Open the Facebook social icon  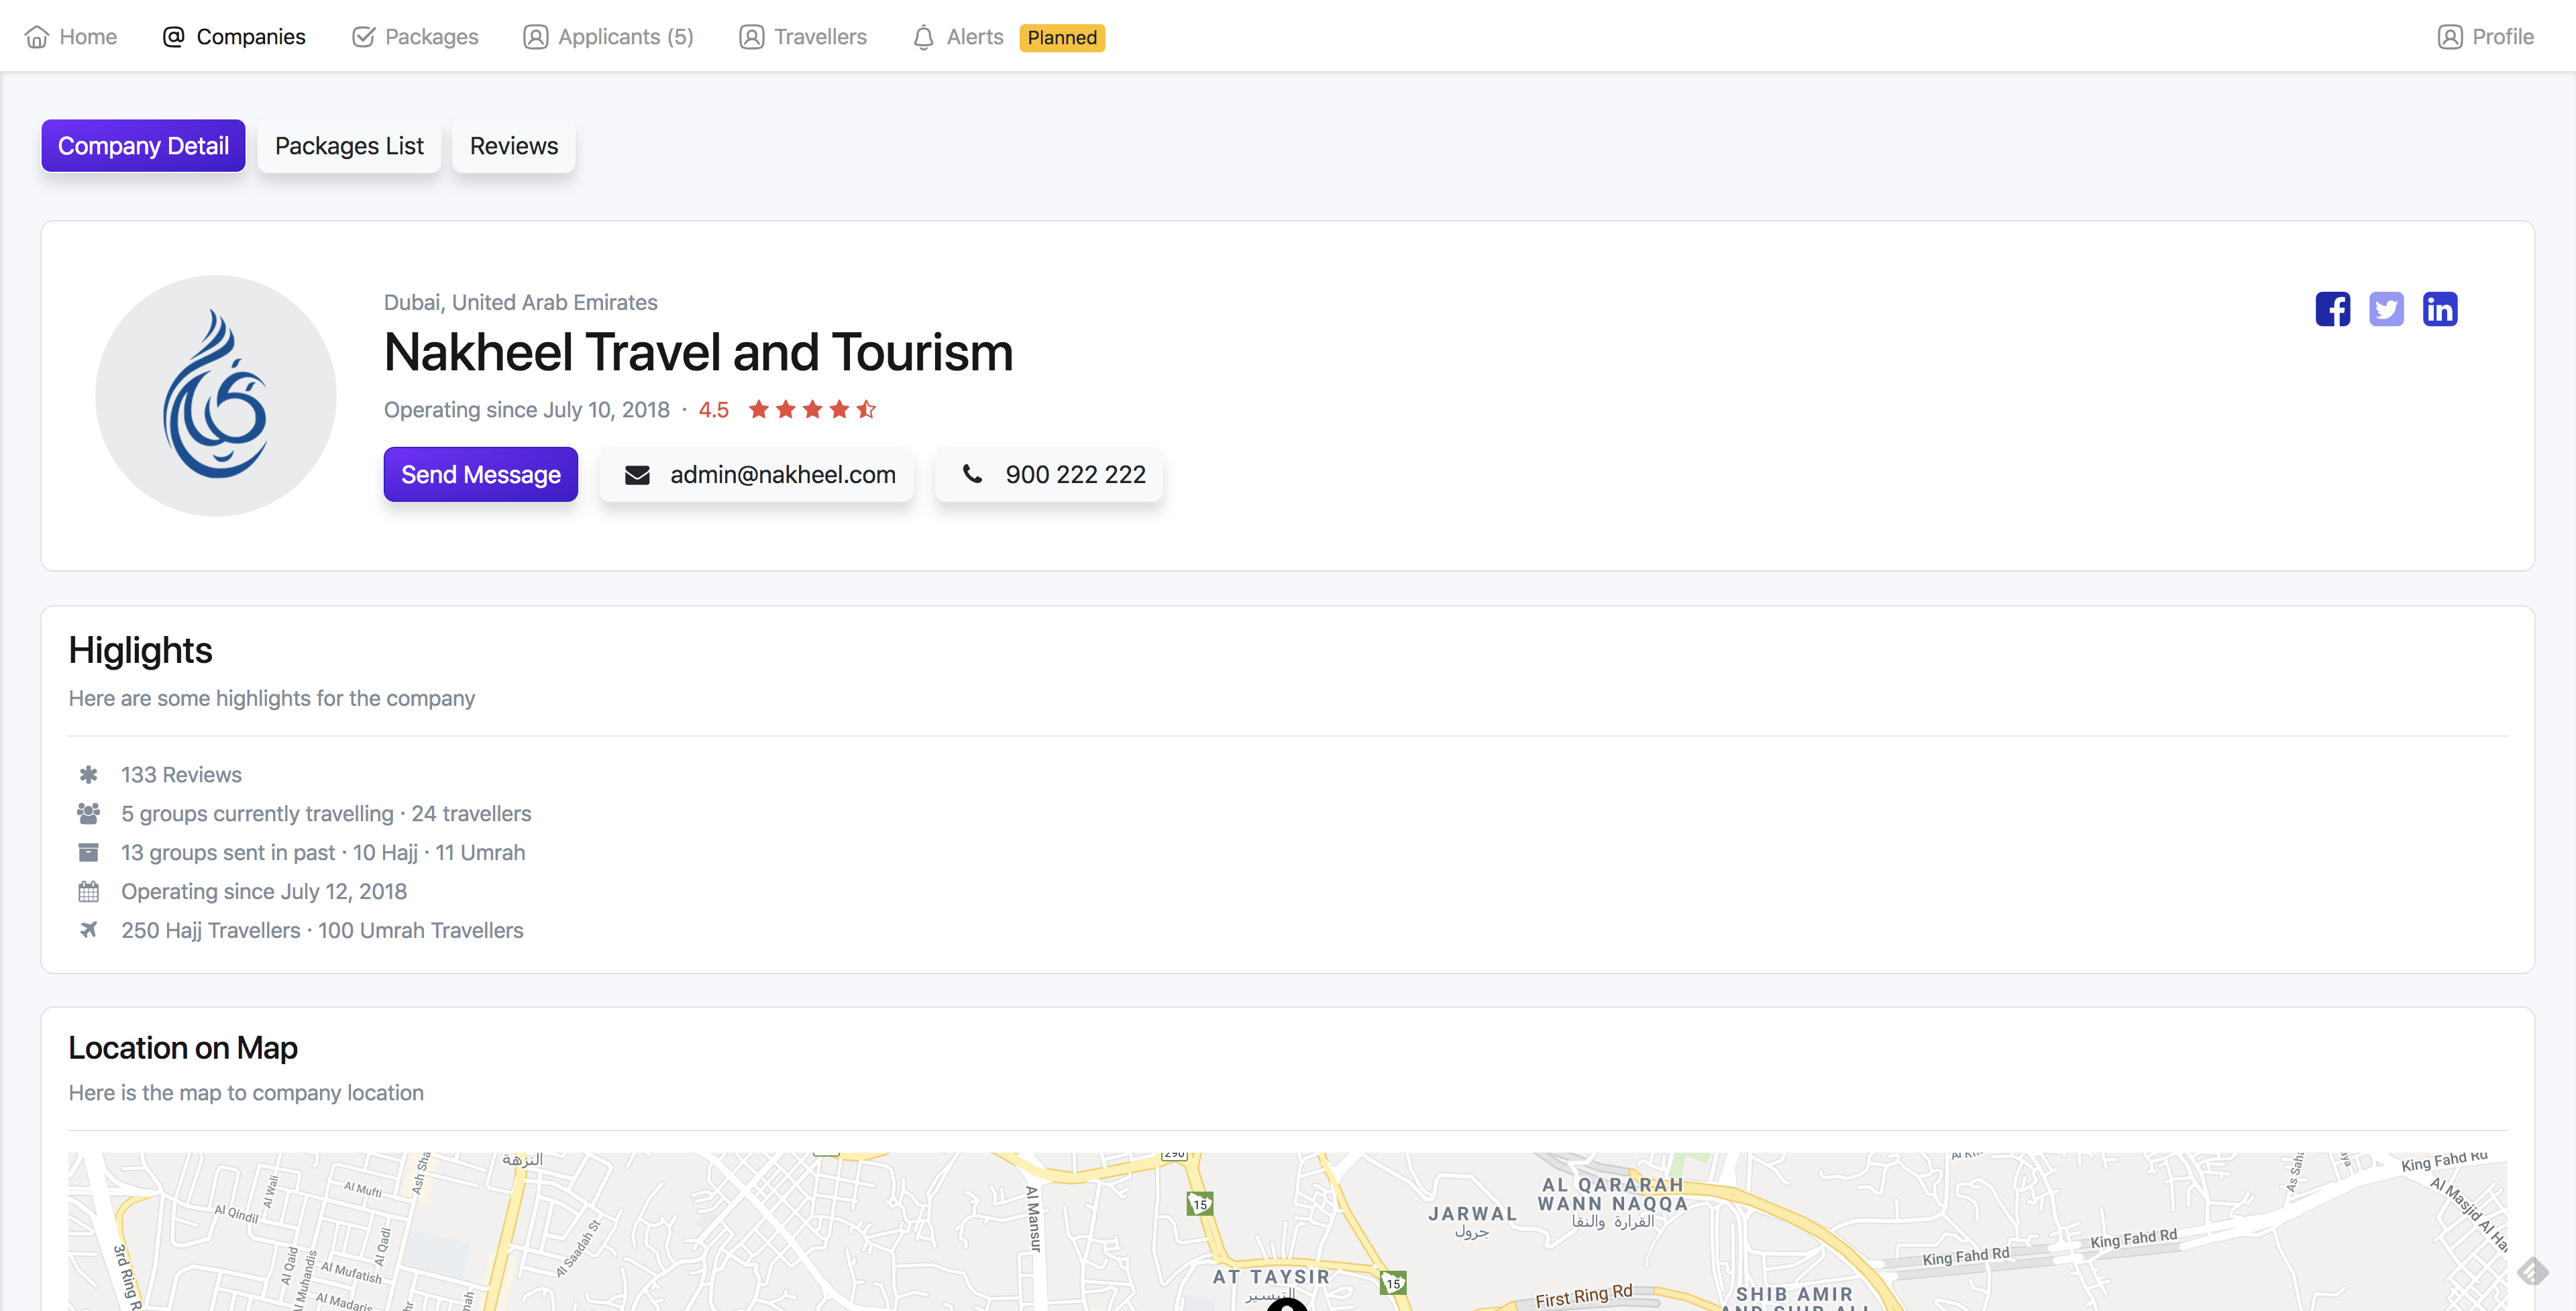(2332, 309)
